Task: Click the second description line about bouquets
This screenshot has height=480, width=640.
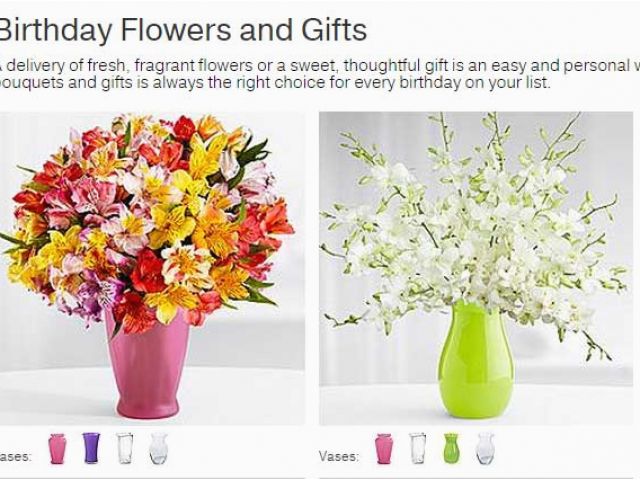Action: pyautogui.click(x=275, y=82)
